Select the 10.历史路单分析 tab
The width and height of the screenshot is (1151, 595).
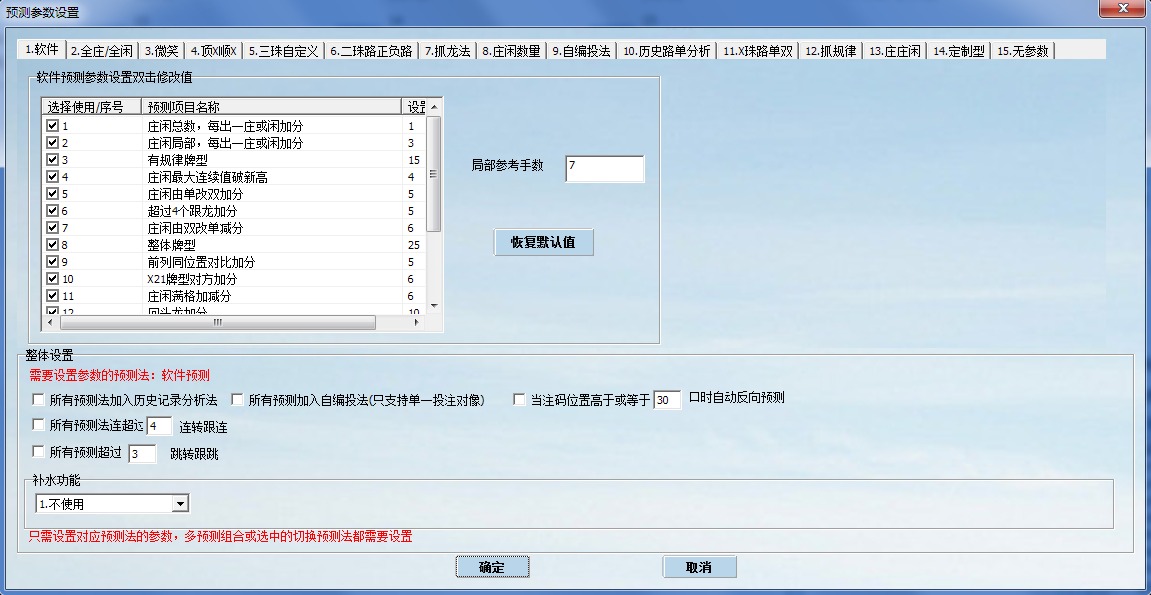[666, 51]
